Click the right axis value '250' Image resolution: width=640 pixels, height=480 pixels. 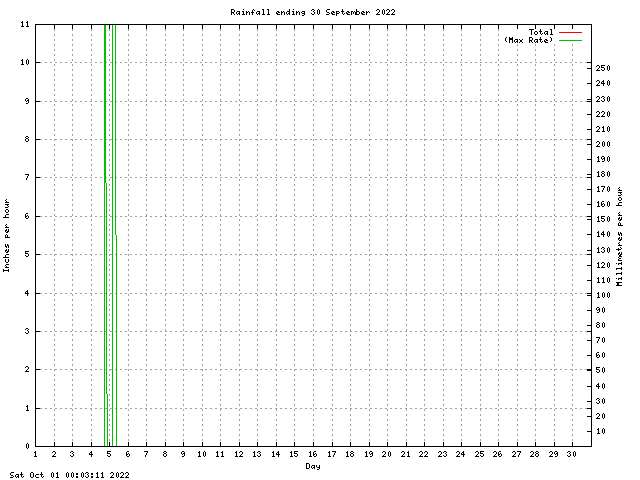coord(603,68)
